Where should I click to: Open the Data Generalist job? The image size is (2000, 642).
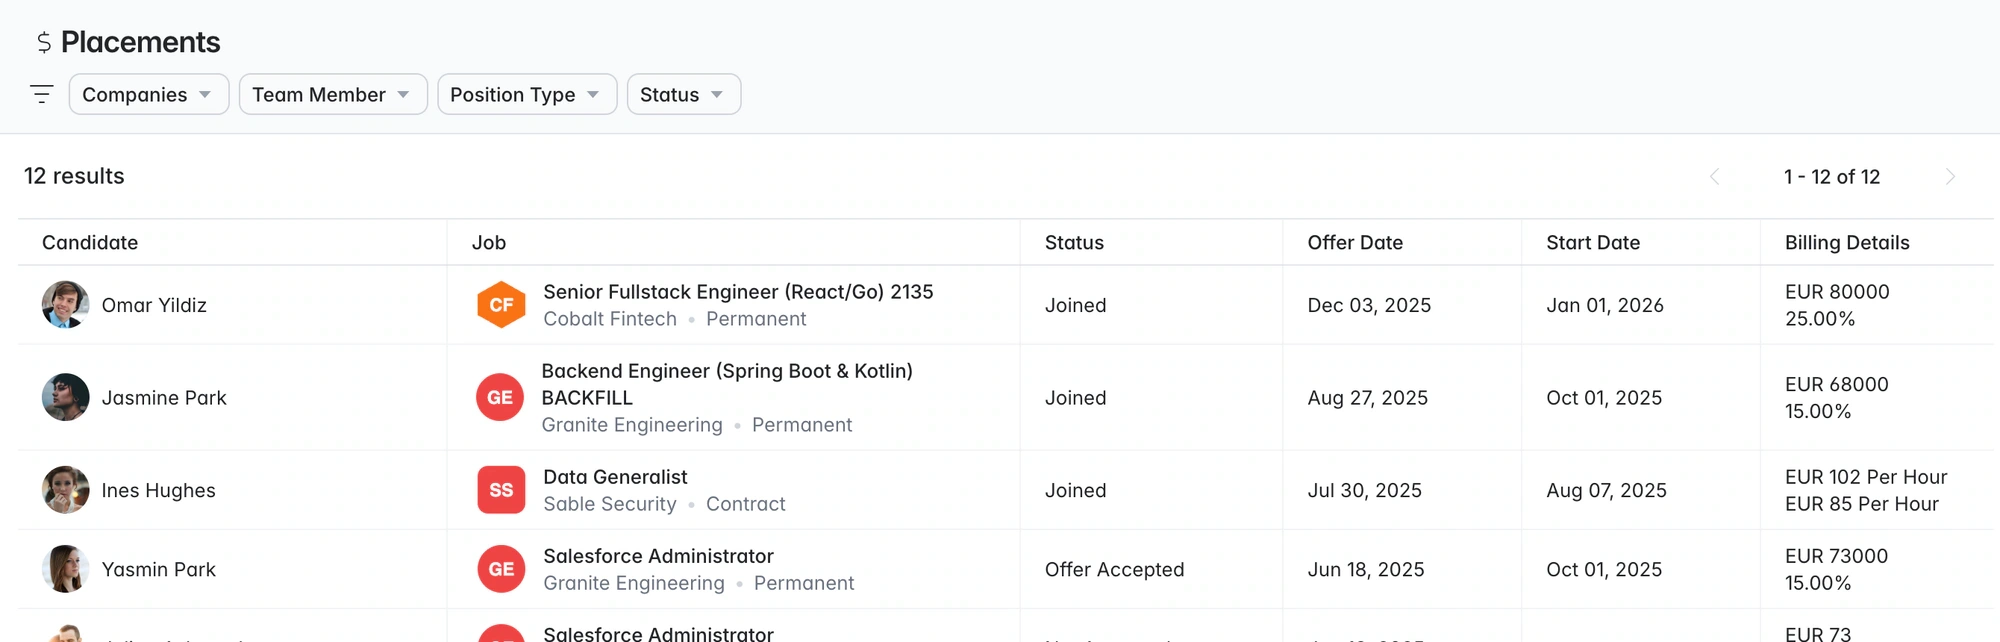(x=615, y=477)
